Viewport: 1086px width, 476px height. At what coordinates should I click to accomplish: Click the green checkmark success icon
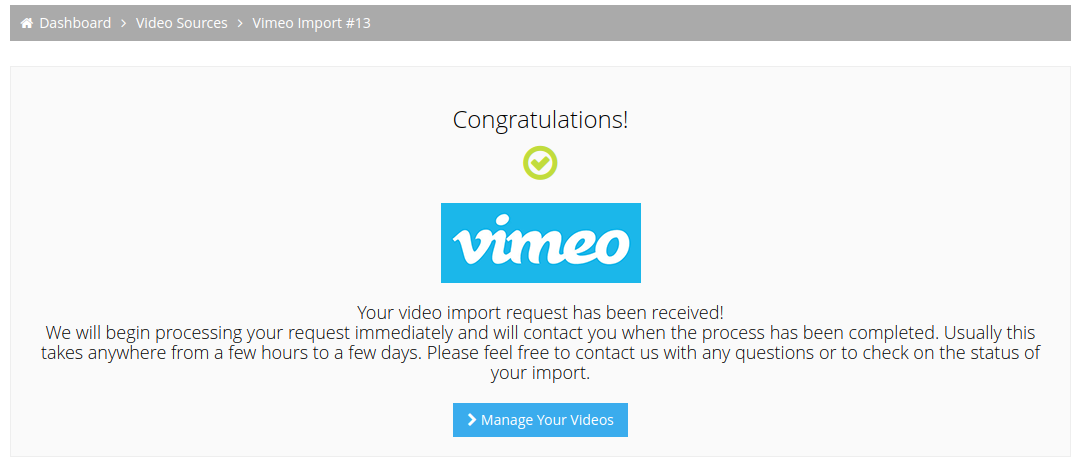[540, 163]
